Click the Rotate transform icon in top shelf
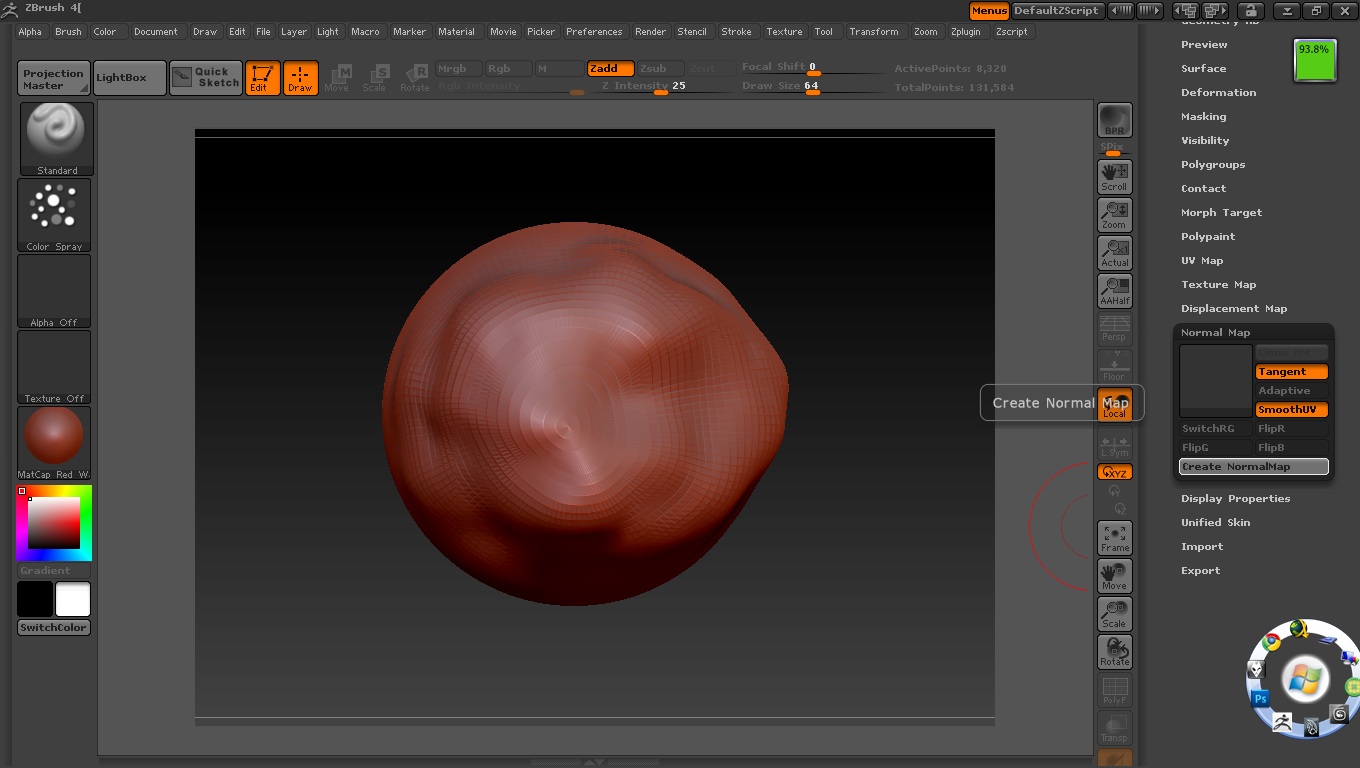Screen dimensions: 1360x768 (x=414, y=77)
